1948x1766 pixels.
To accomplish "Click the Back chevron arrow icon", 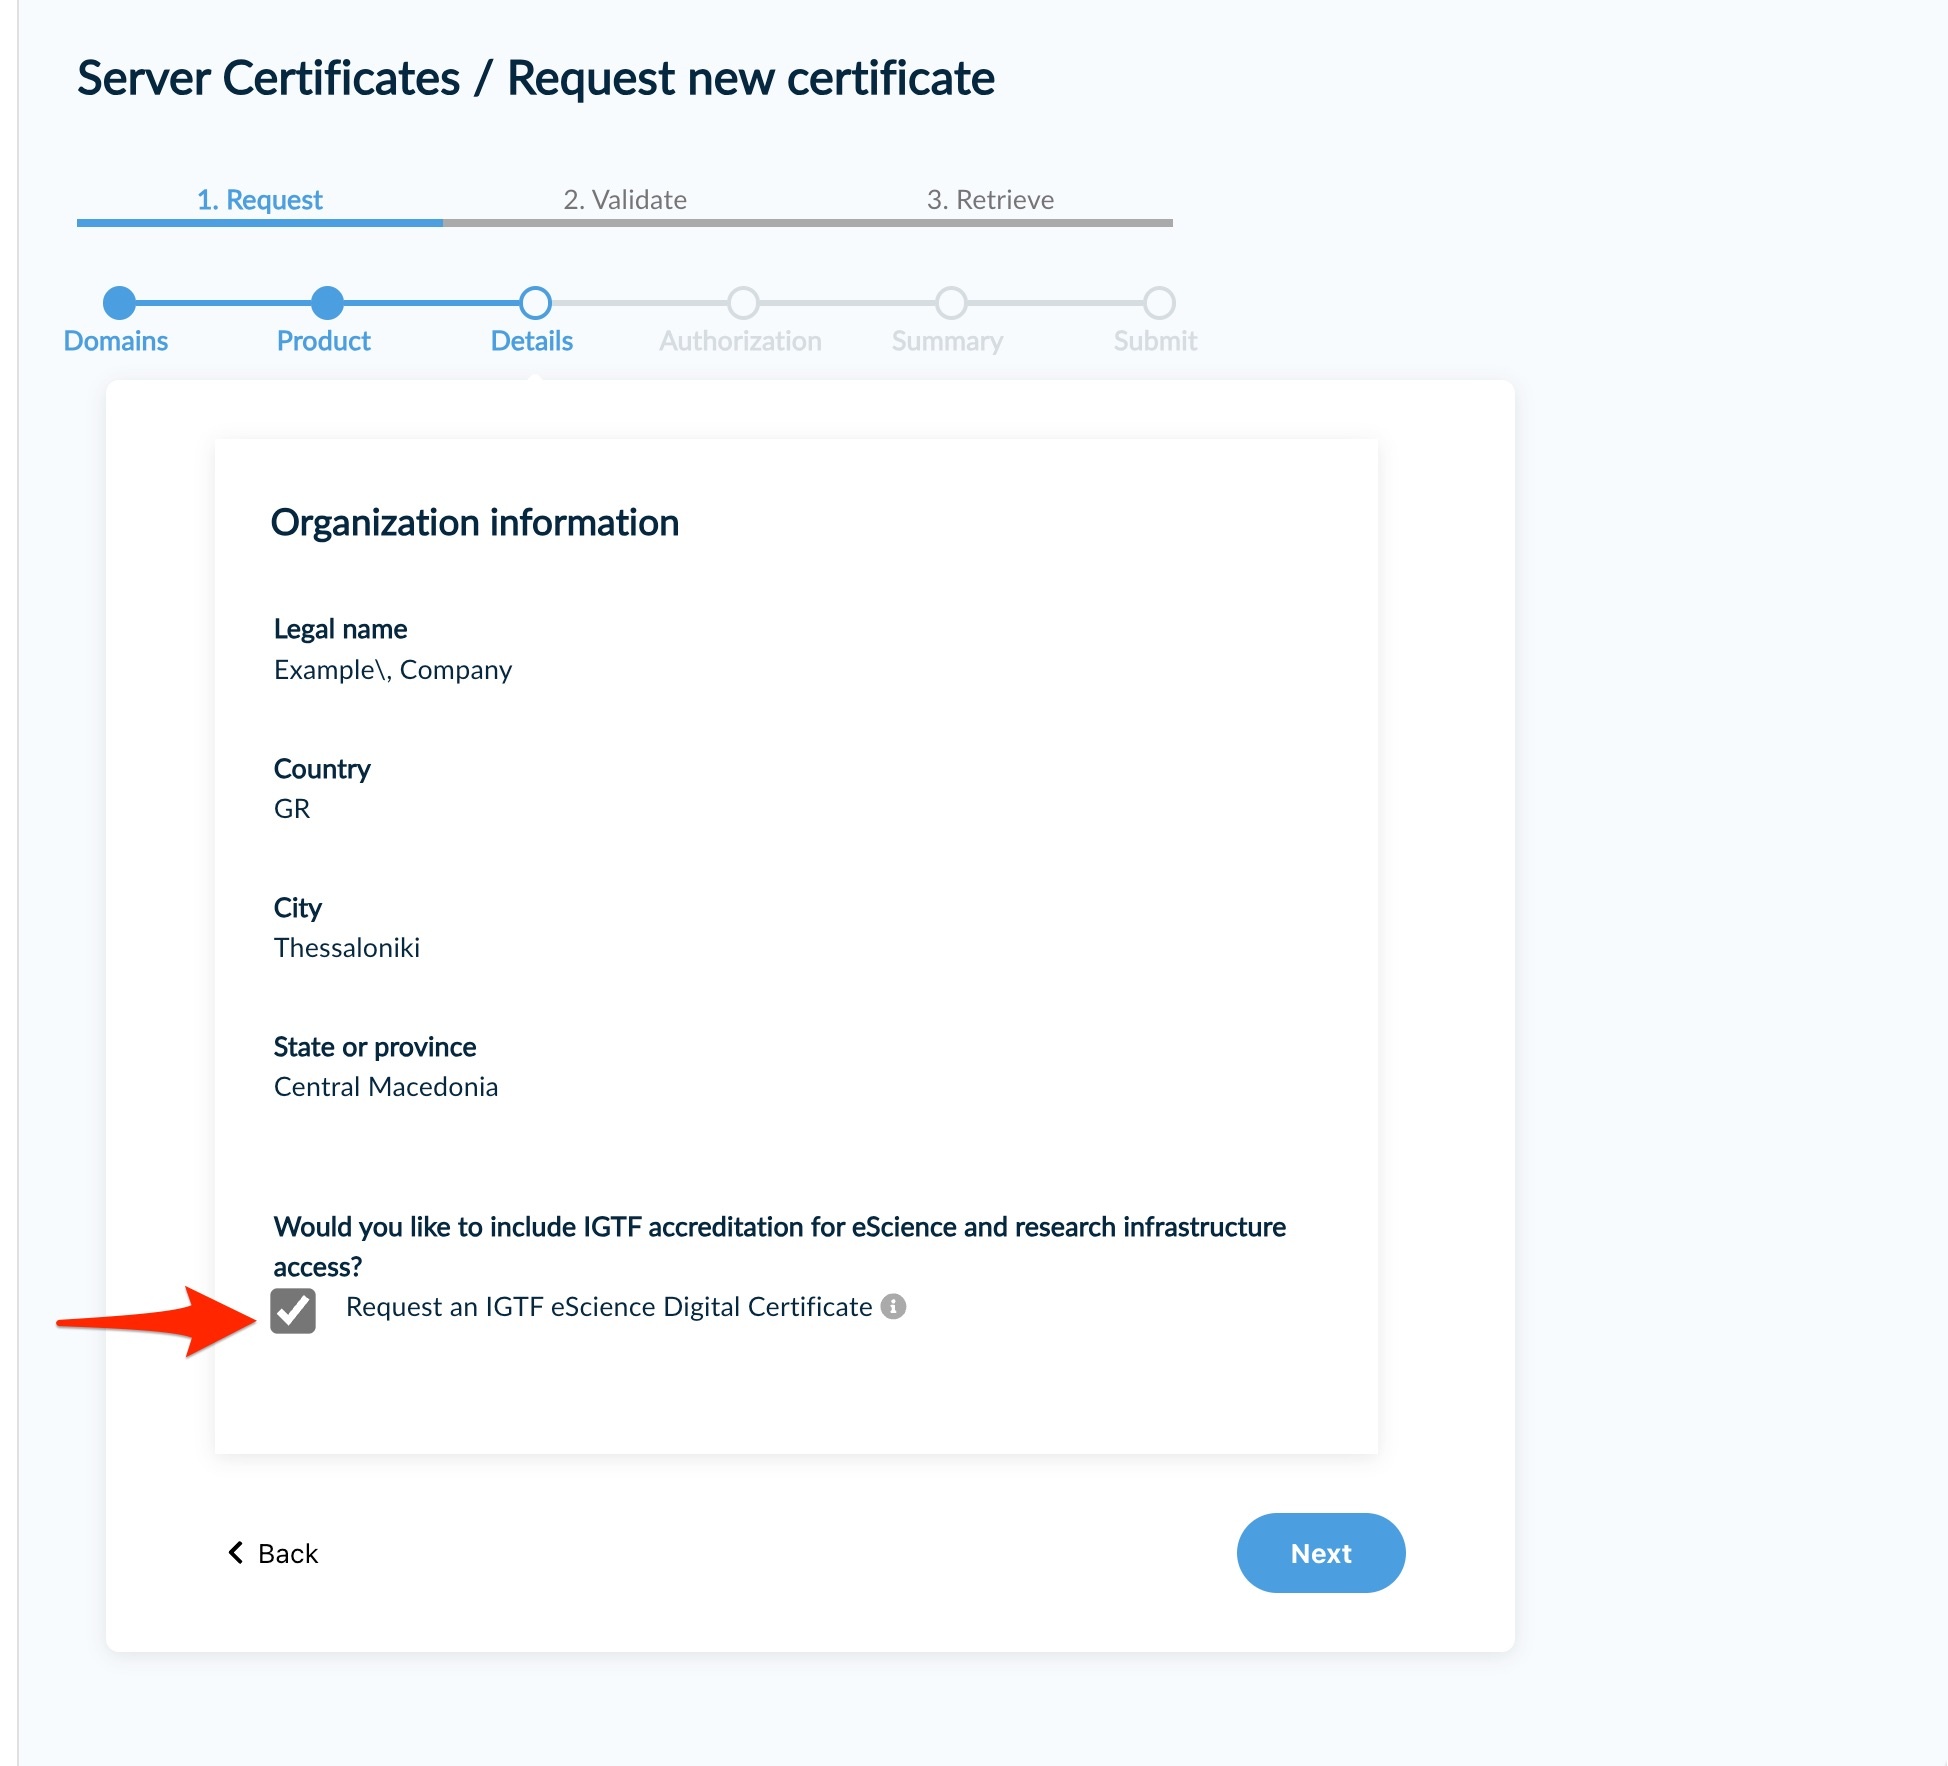I will pyautogui.click(x=236, y=1552).
